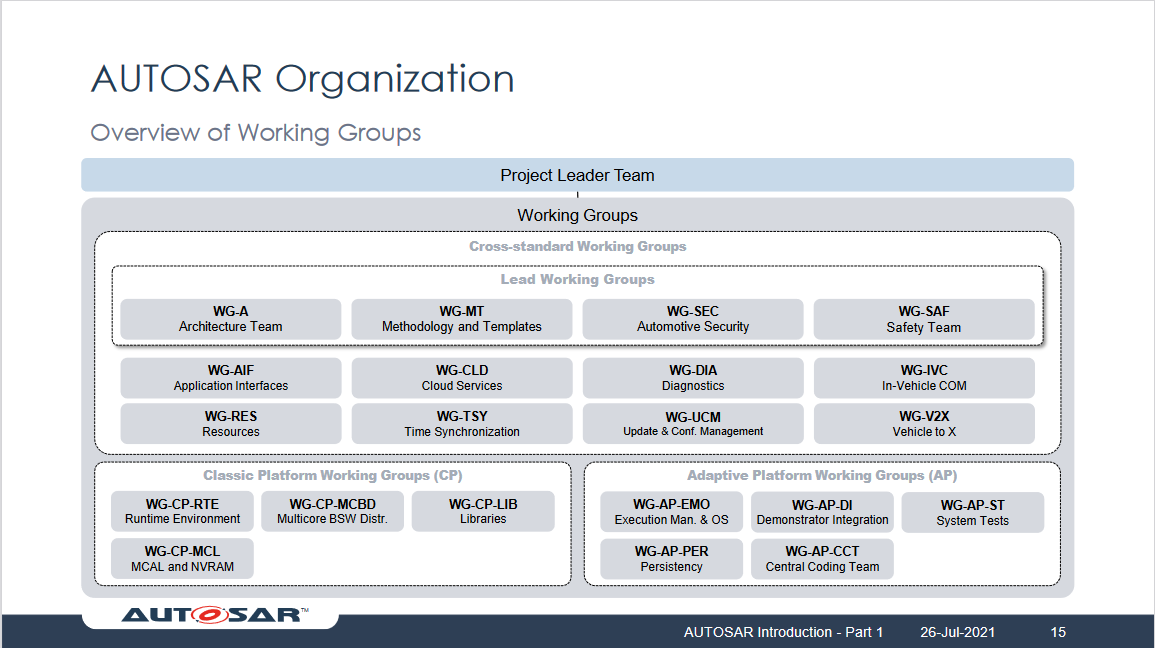This screenshot has height=648, width=1155.
Task: Click the WG-AP-PER Persistency box
Action: click(x=671, y=558)
